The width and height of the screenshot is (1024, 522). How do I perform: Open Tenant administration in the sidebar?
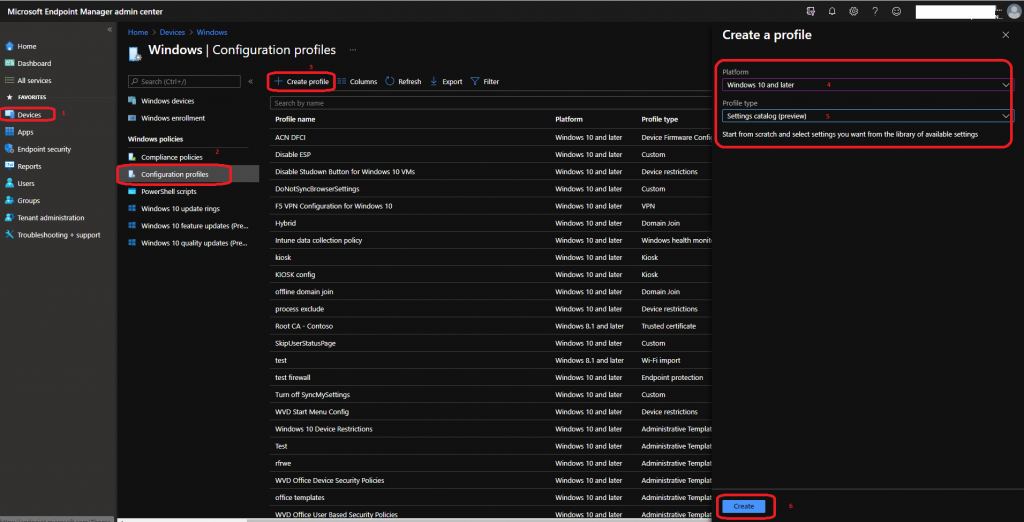point(51,218)
